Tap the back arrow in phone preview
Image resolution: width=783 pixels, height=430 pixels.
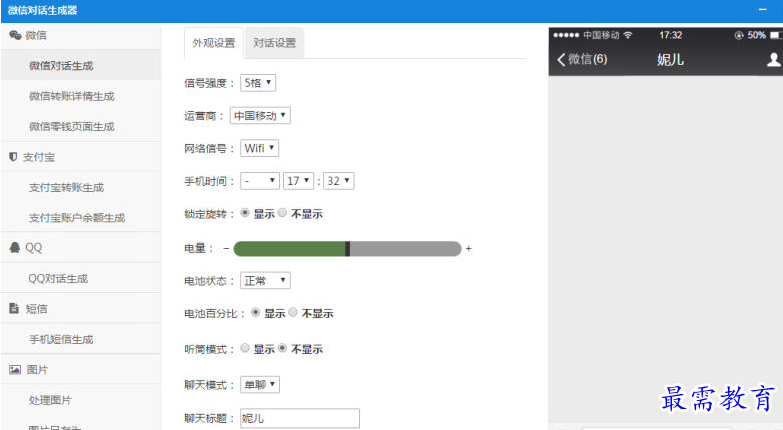[561, 59]
